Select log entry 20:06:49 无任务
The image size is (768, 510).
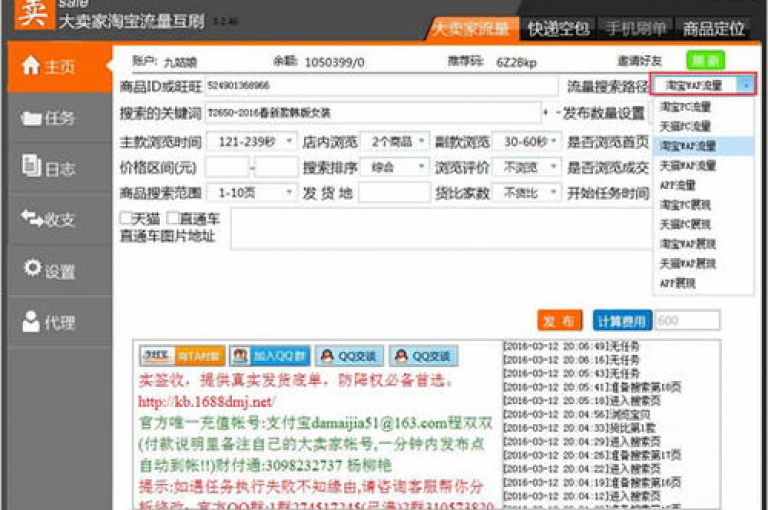(x=572, y=346)
